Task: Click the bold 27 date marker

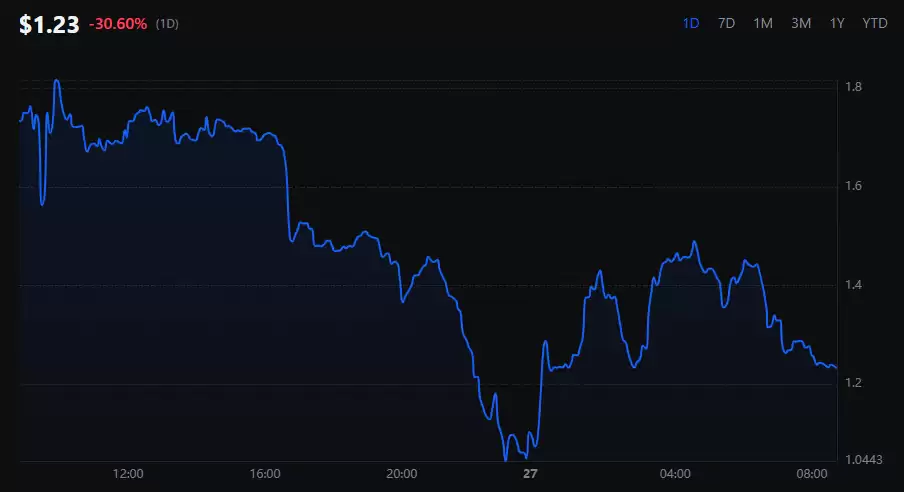Action: 530,474
